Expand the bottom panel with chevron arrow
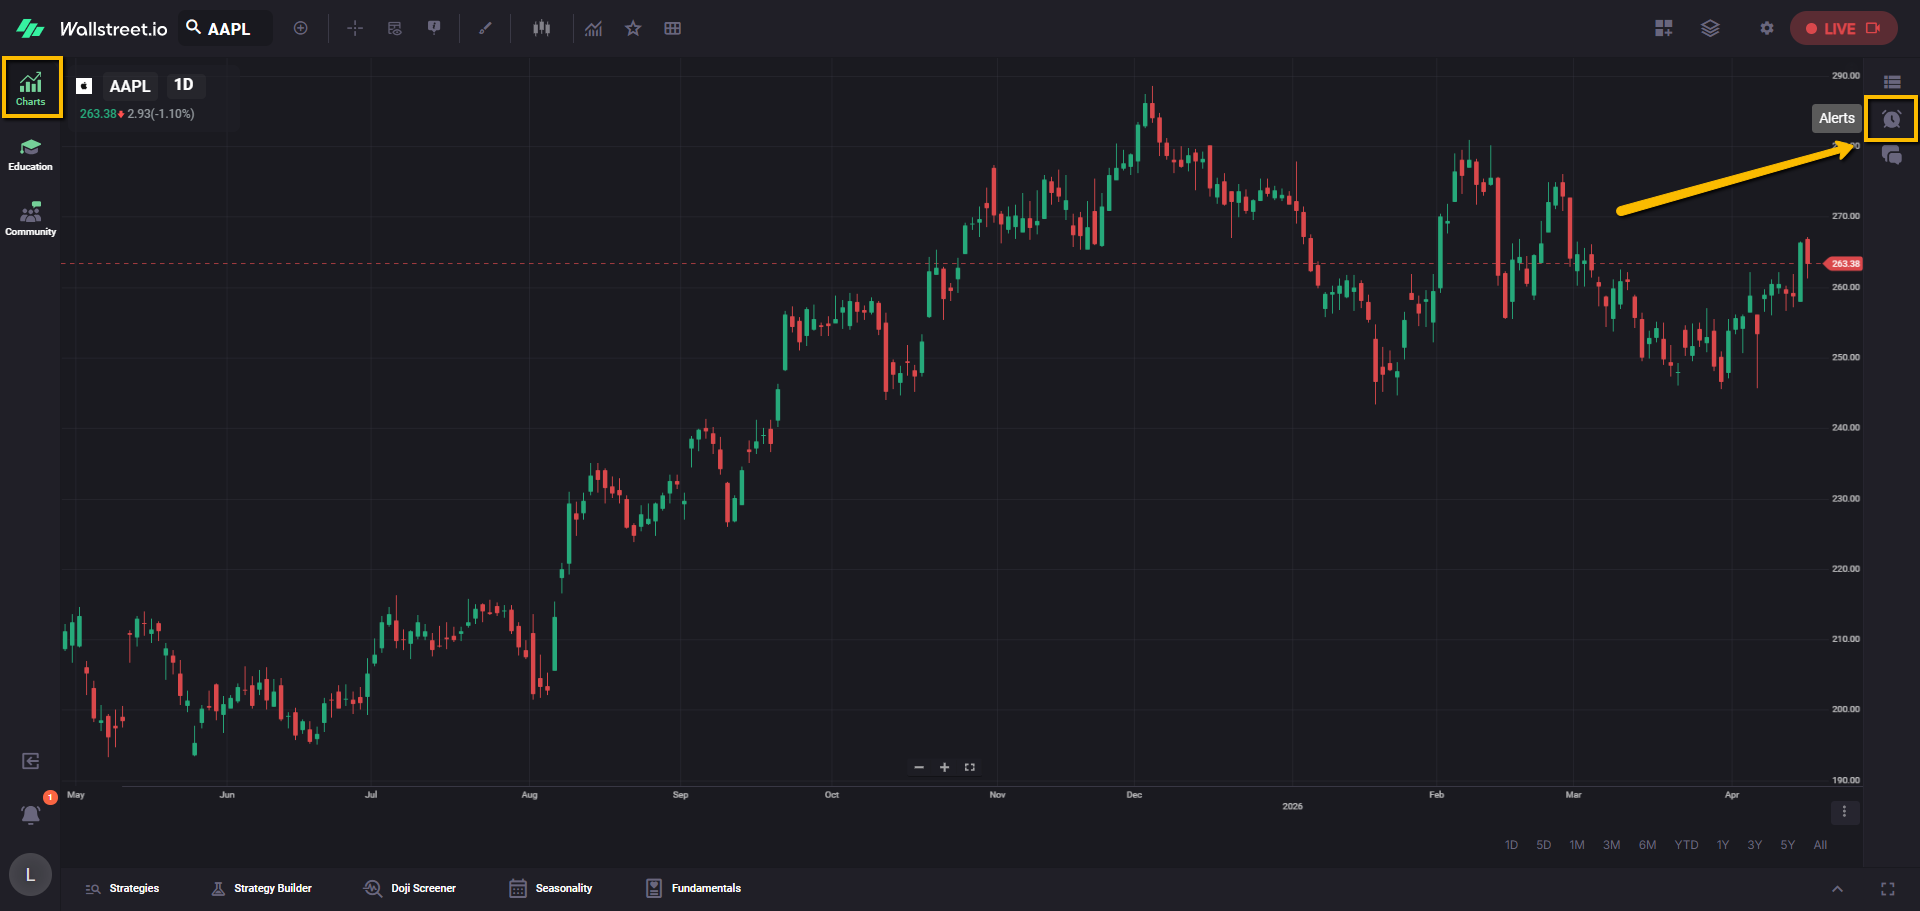The width and height of the screenshot is (1920, 911). [1837, 889]
